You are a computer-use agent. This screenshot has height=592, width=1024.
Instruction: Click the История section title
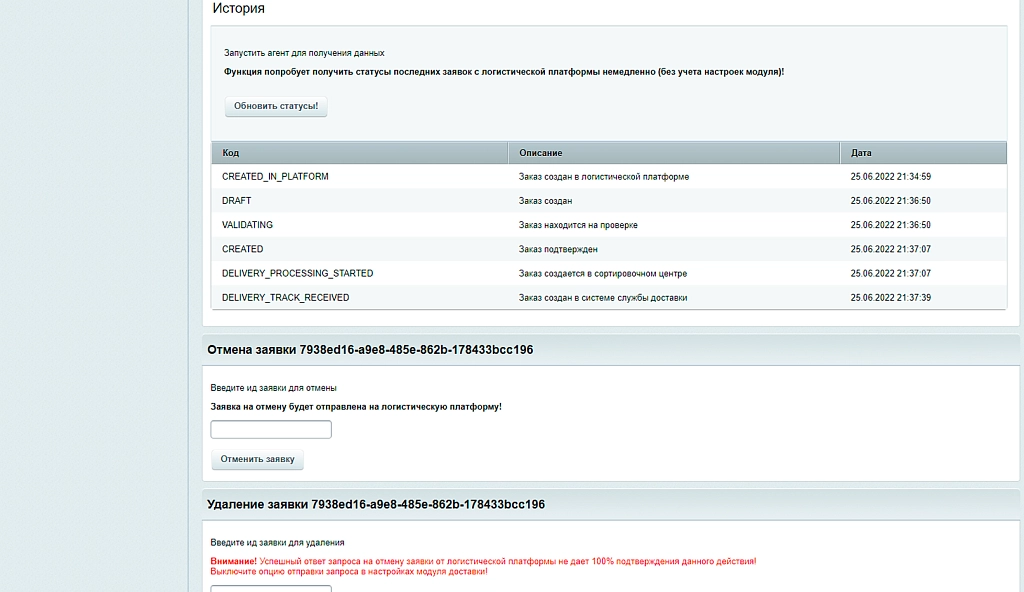pos(238,8)
